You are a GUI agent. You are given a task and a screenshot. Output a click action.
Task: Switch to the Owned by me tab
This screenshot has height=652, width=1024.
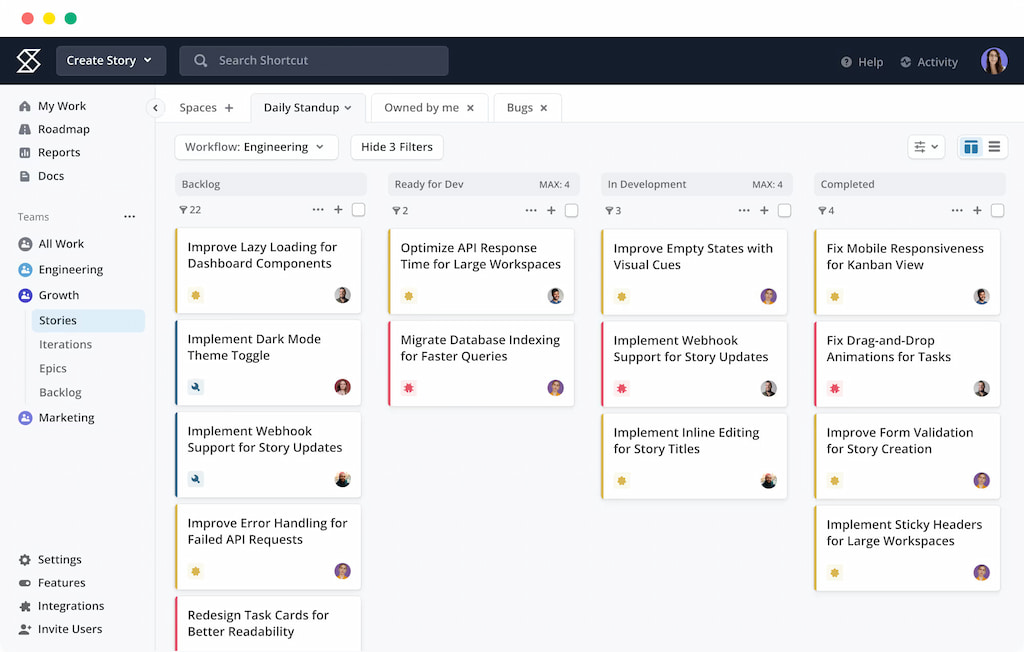(x=421, y=107)
